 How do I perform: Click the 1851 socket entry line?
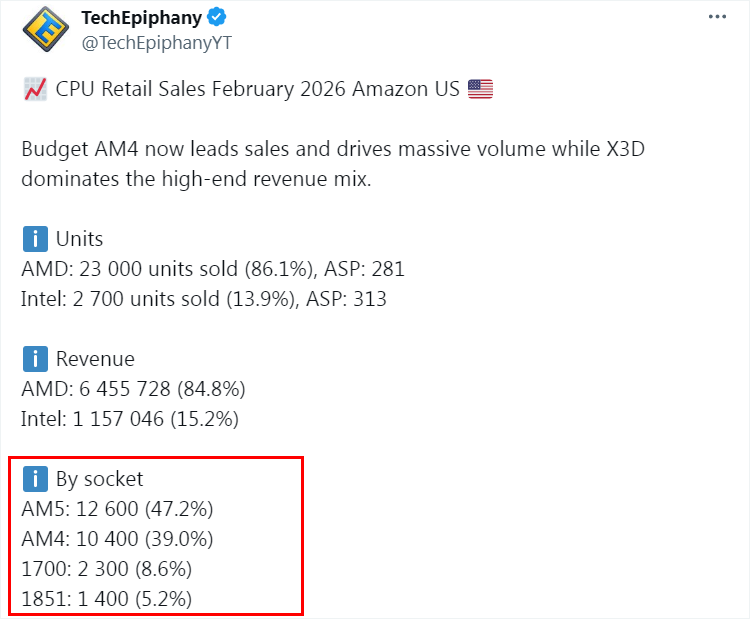[106, 599]
